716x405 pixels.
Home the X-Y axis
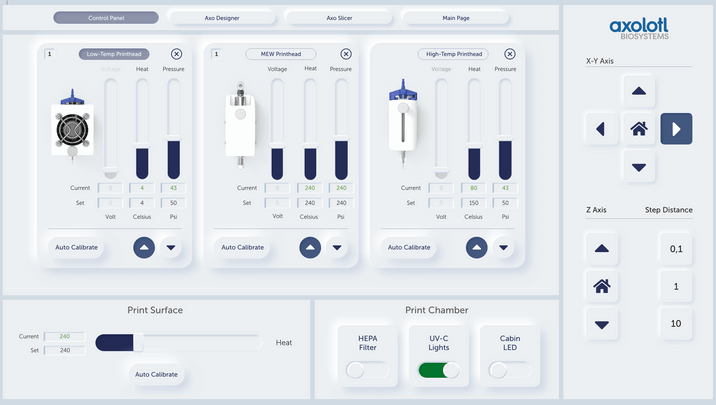pos(638,128)
